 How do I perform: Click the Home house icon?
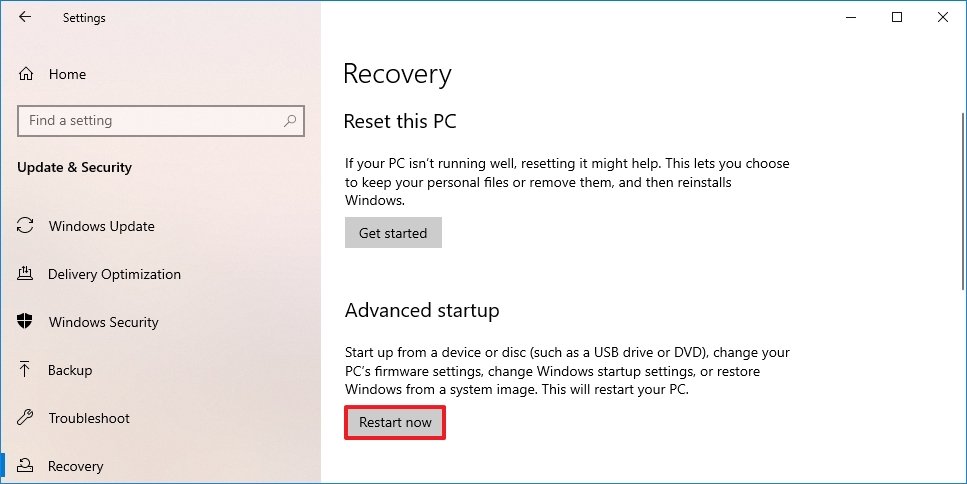(26, 74)
